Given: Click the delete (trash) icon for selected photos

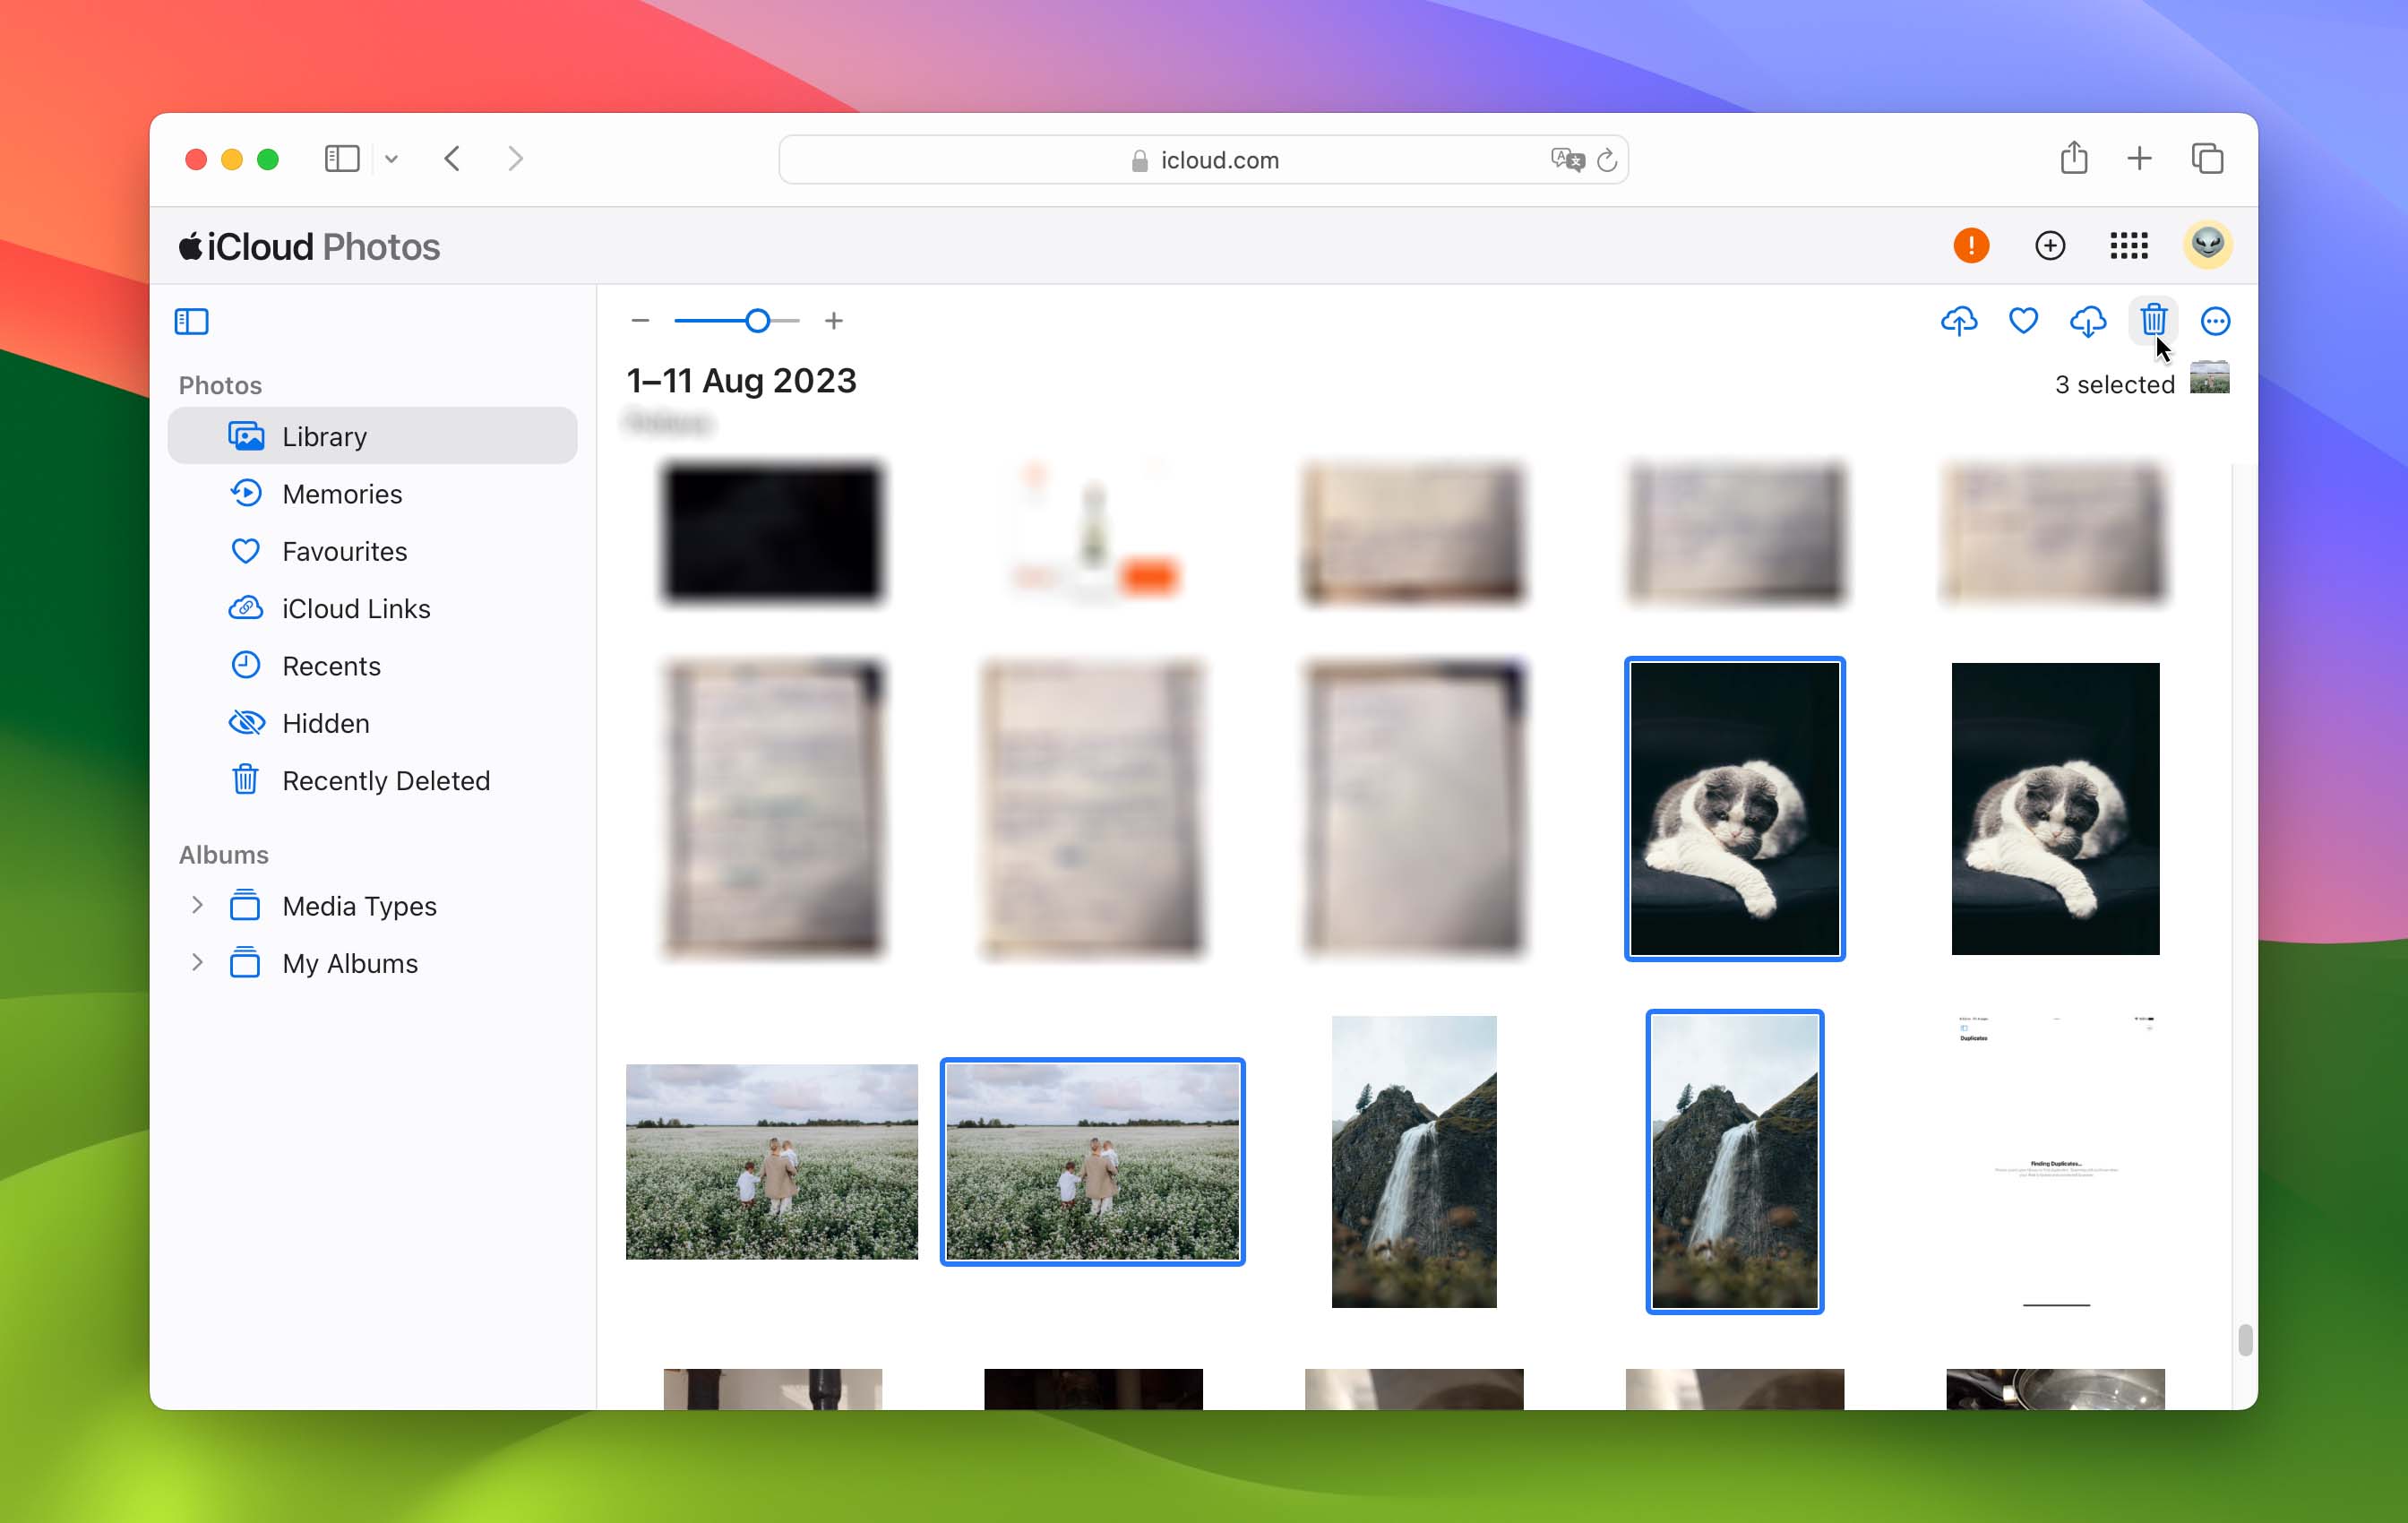Looking at the screenshot, I should click(2152, 321).
